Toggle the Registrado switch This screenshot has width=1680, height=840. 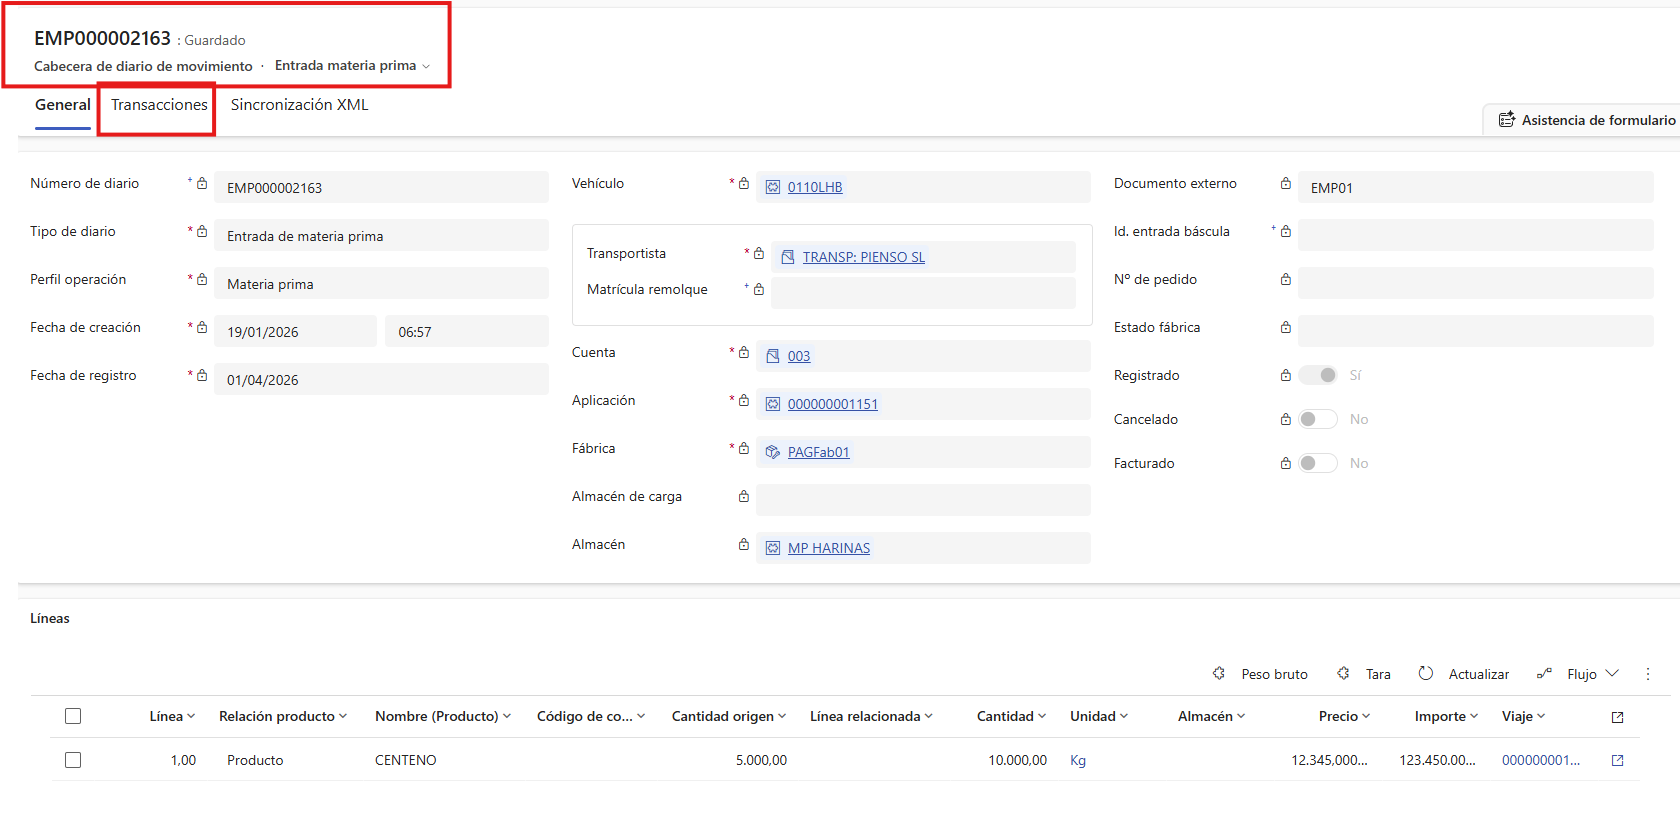pyautogui.click(x=1317, y=375)
